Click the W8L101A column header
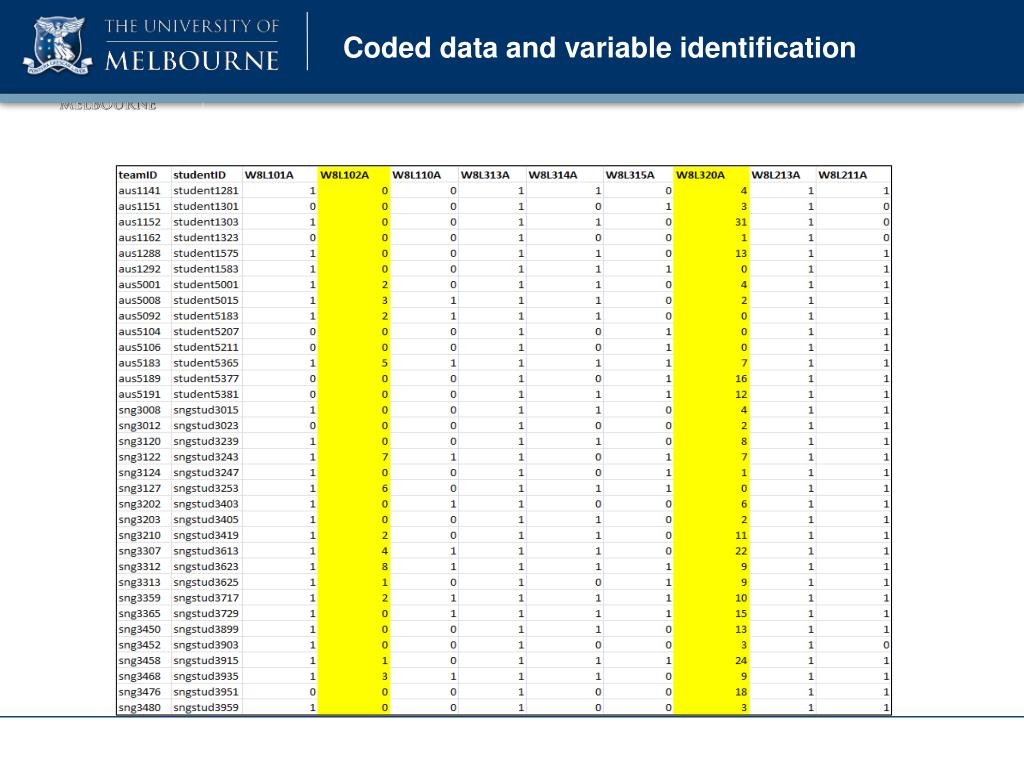 269,175
